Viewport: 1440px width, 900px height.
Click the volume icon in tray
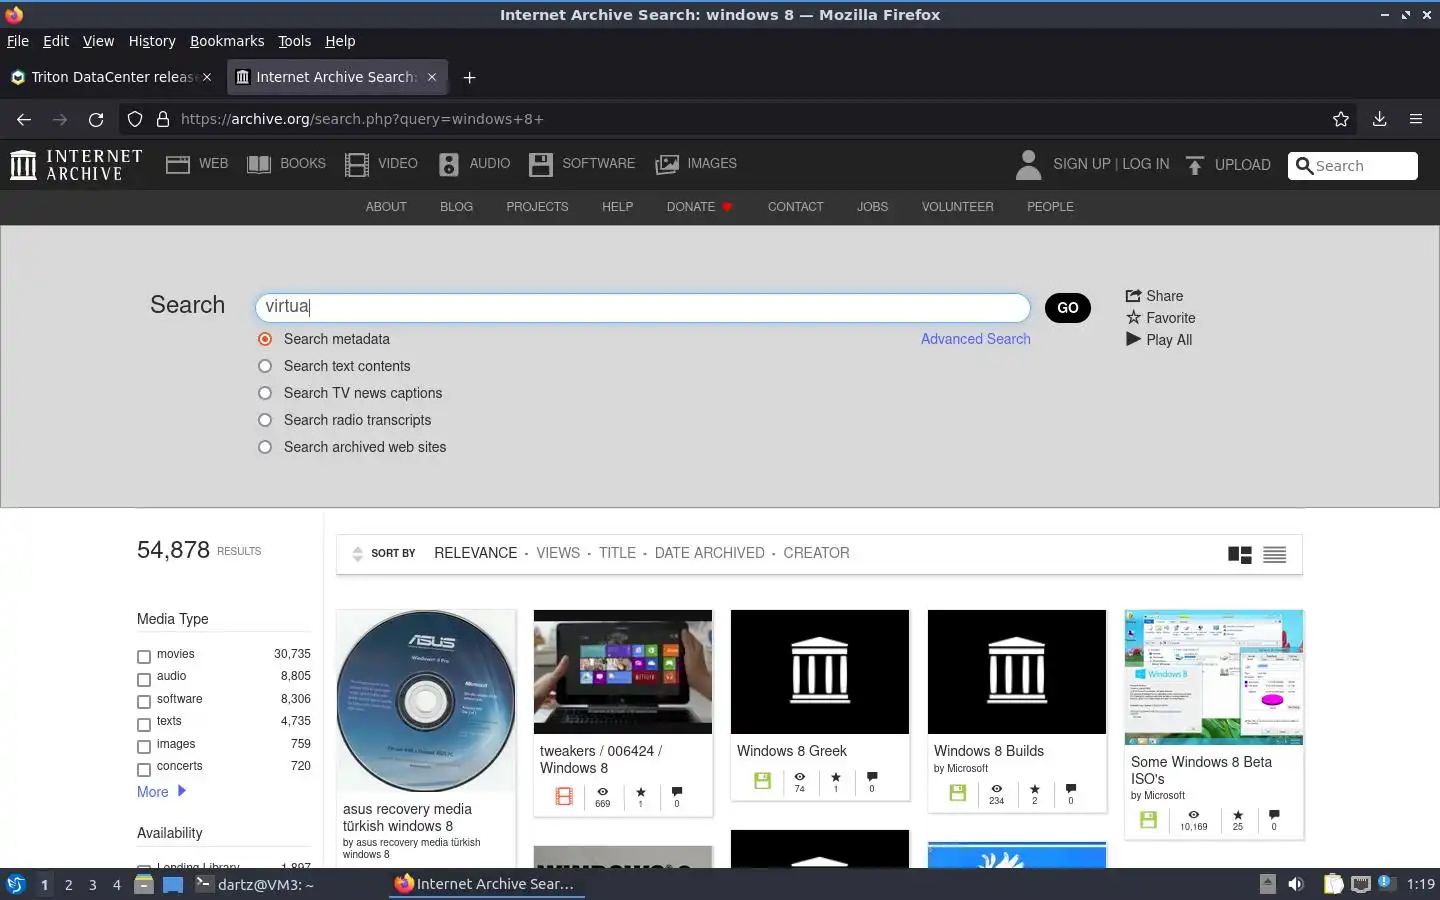1296,884
